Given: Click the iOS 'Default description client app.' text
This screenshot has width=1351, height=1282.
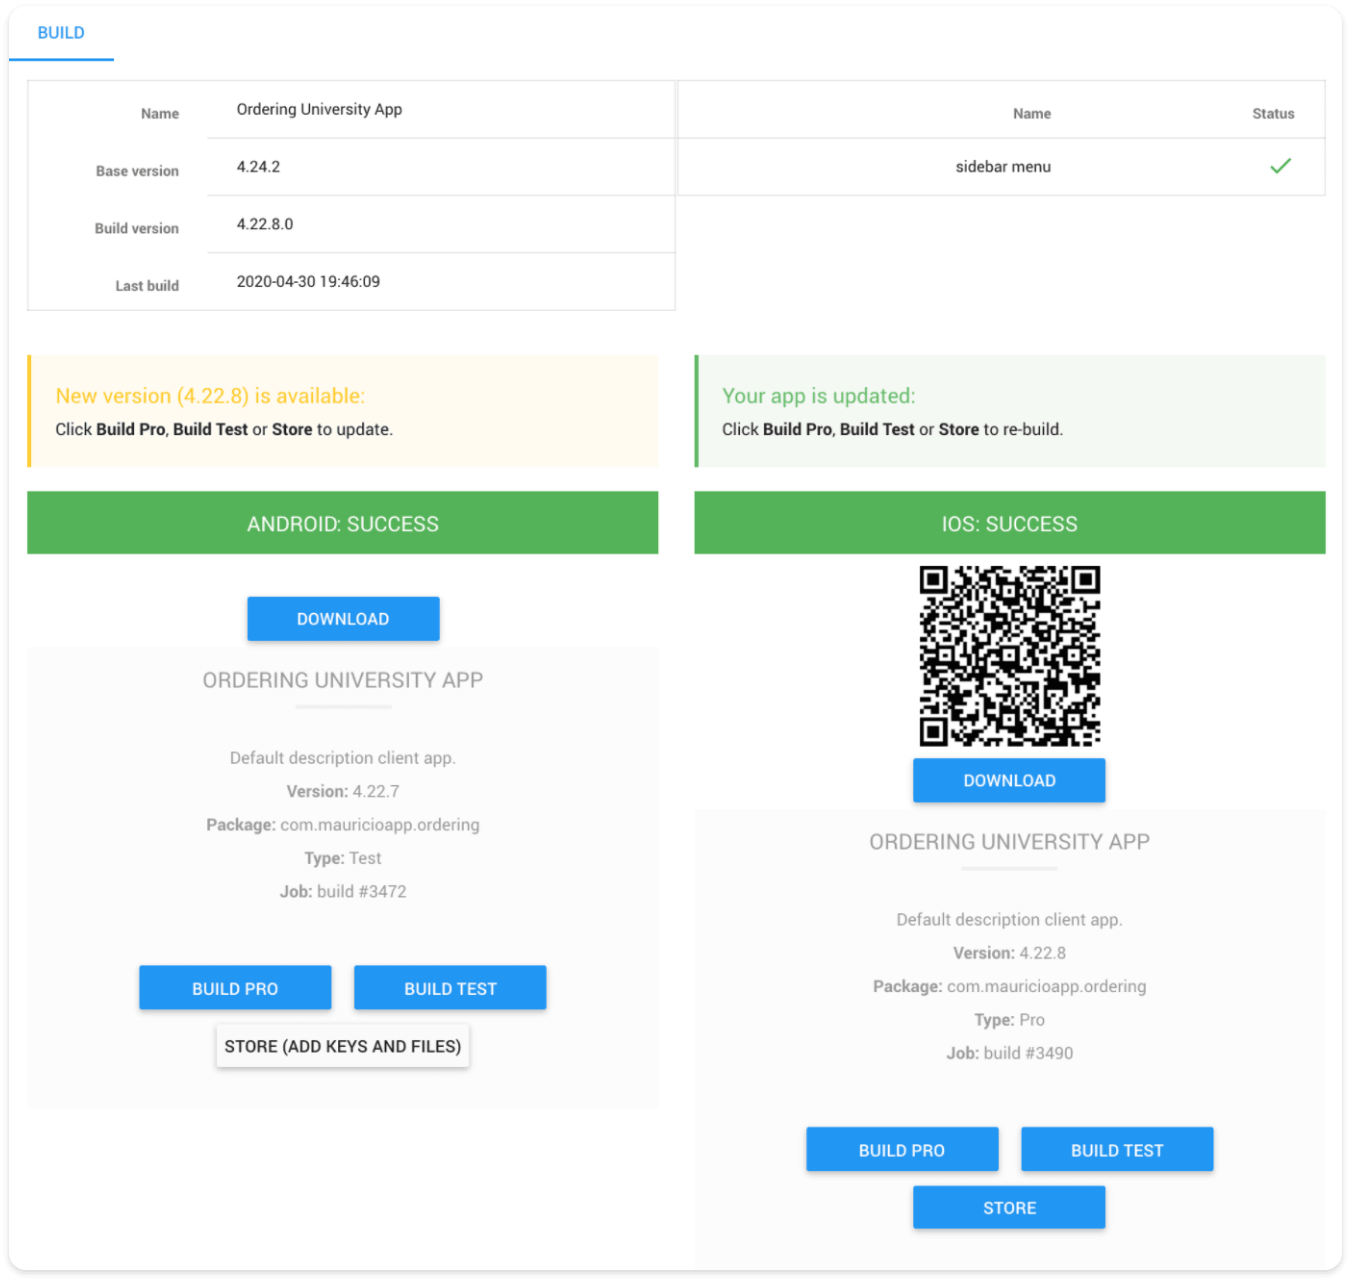Looking at the screenshot, I should 1009,920.
